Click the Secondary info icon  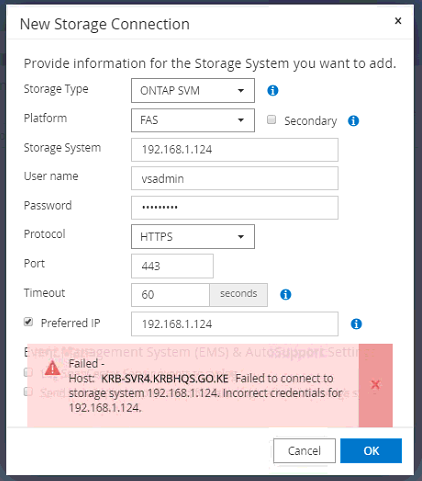click(x=353, y=121)
